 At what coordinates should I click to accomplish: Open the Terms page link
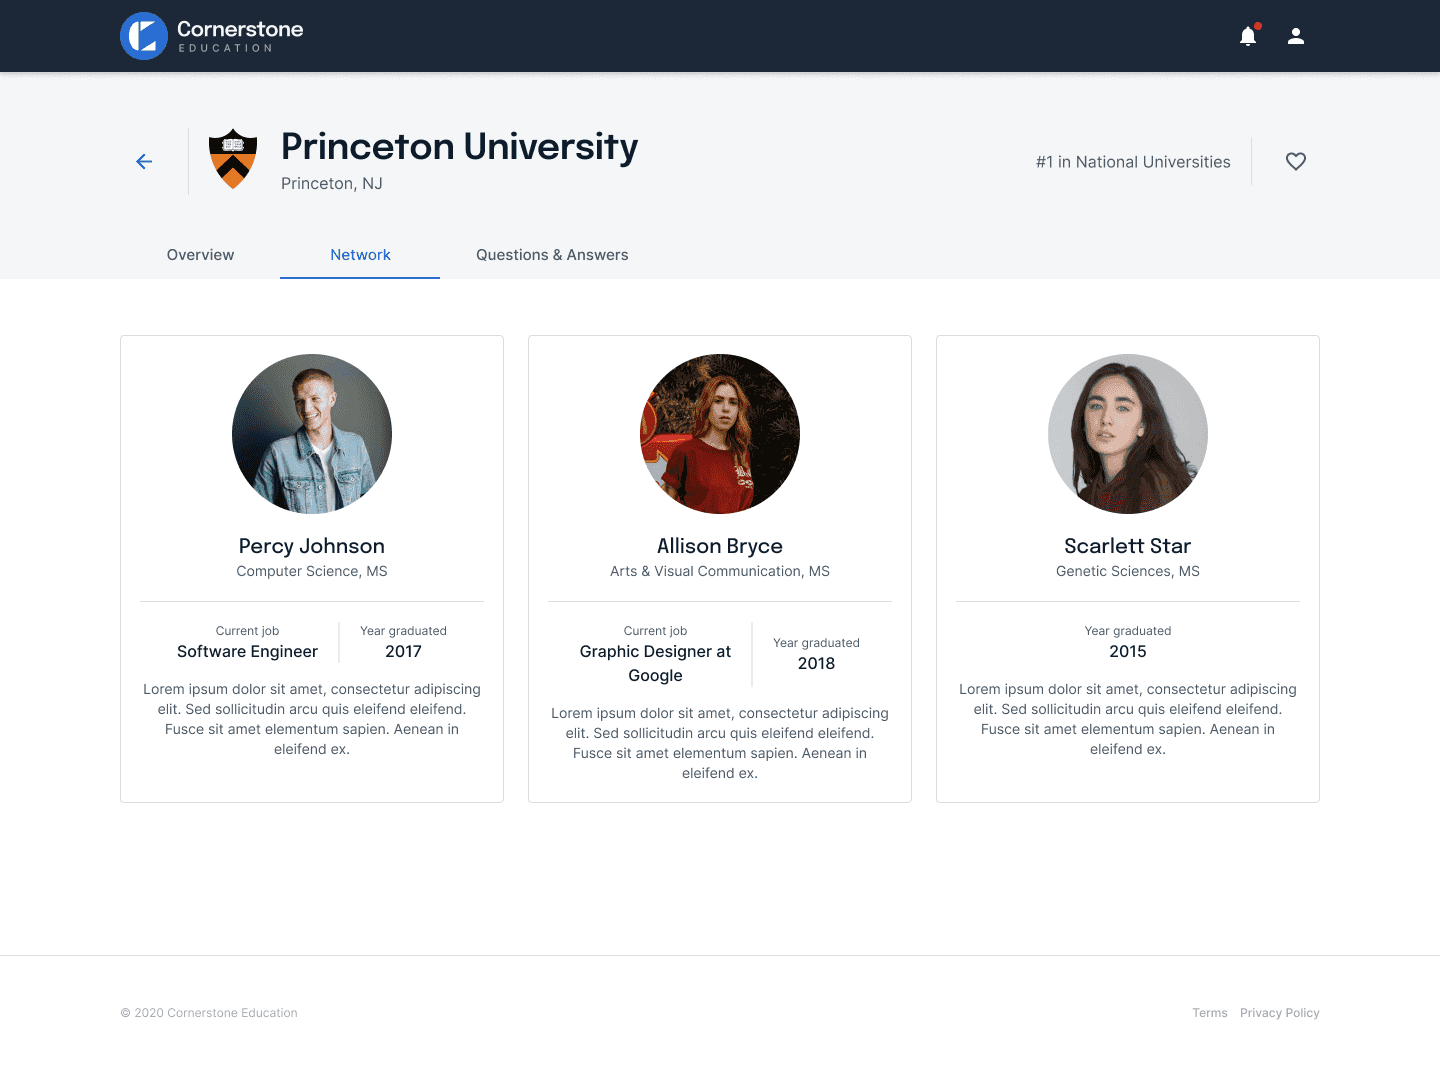[x=1210, y=1013]
